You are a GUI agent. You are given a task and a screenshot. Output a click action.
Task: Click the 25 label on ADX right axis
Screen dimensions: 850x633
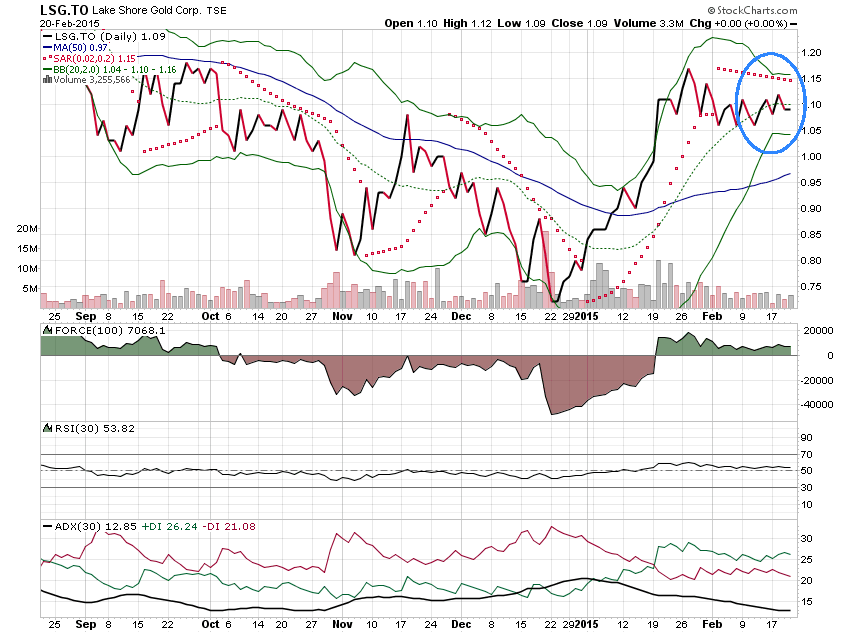coord(807,560)
